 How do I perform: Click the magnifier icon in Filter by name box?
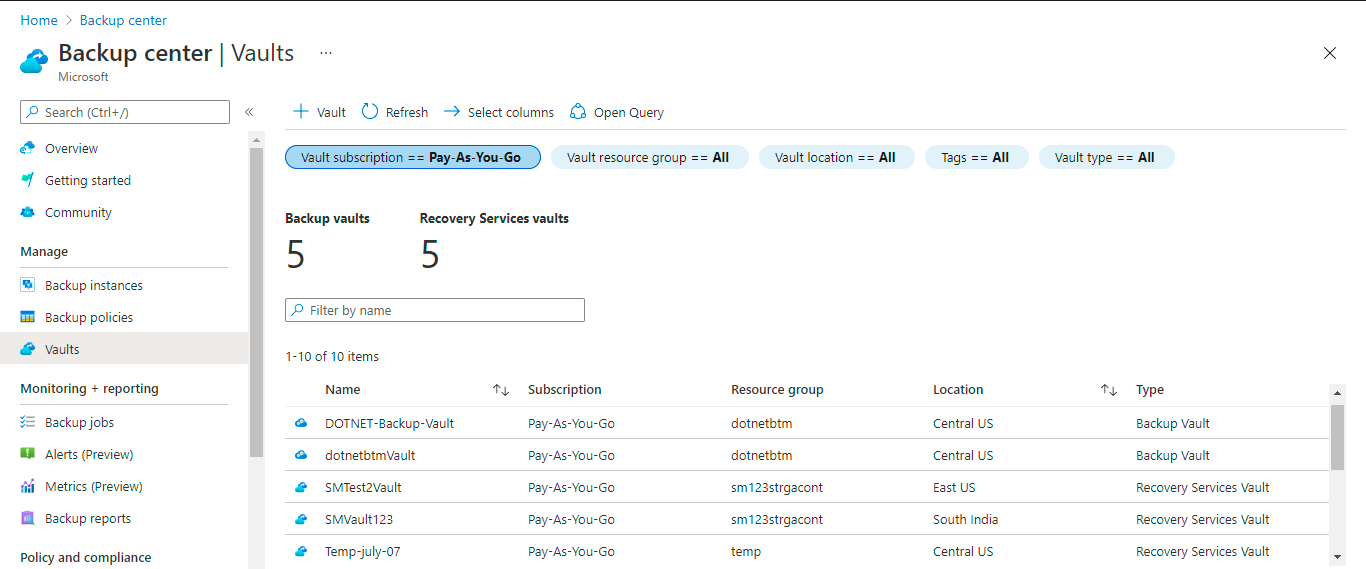(x=298, y=310)
